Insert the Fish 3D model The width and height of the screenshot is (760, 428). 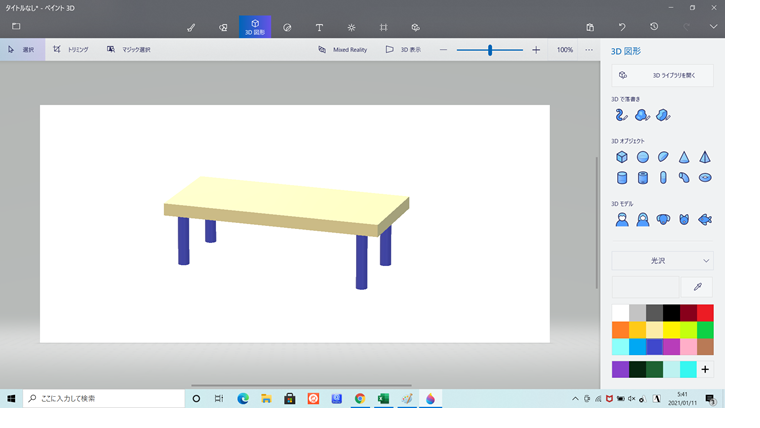click(x=705, y=220)
